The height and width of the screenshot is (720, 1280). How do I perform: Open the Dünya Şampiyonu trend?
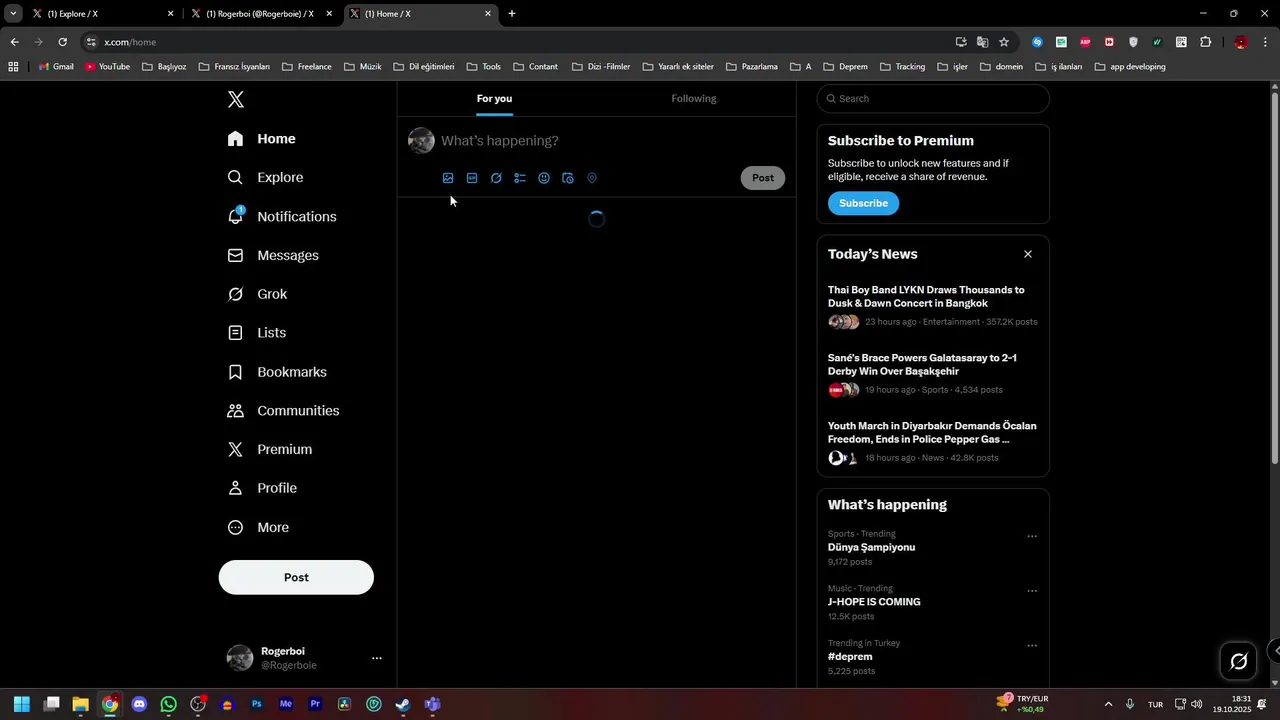[871, 547]
